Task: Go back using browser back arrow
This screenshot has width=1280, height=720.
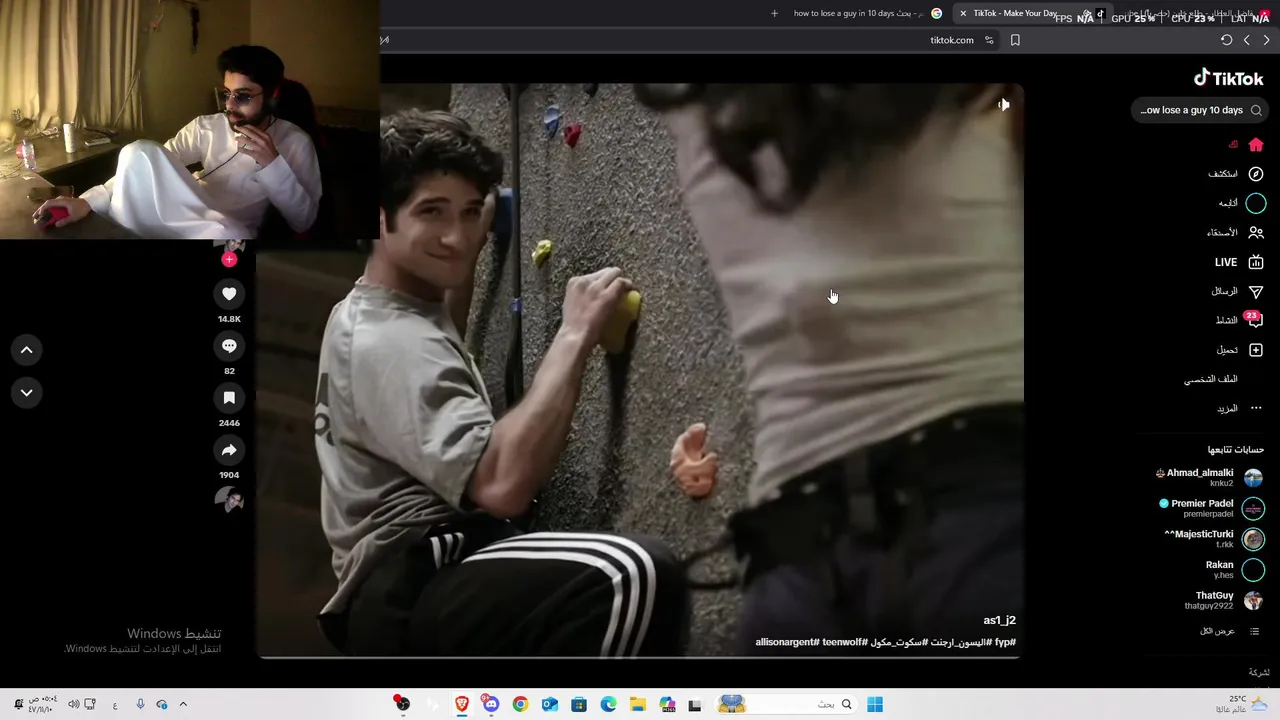Action: click(x=1266, y=40)
